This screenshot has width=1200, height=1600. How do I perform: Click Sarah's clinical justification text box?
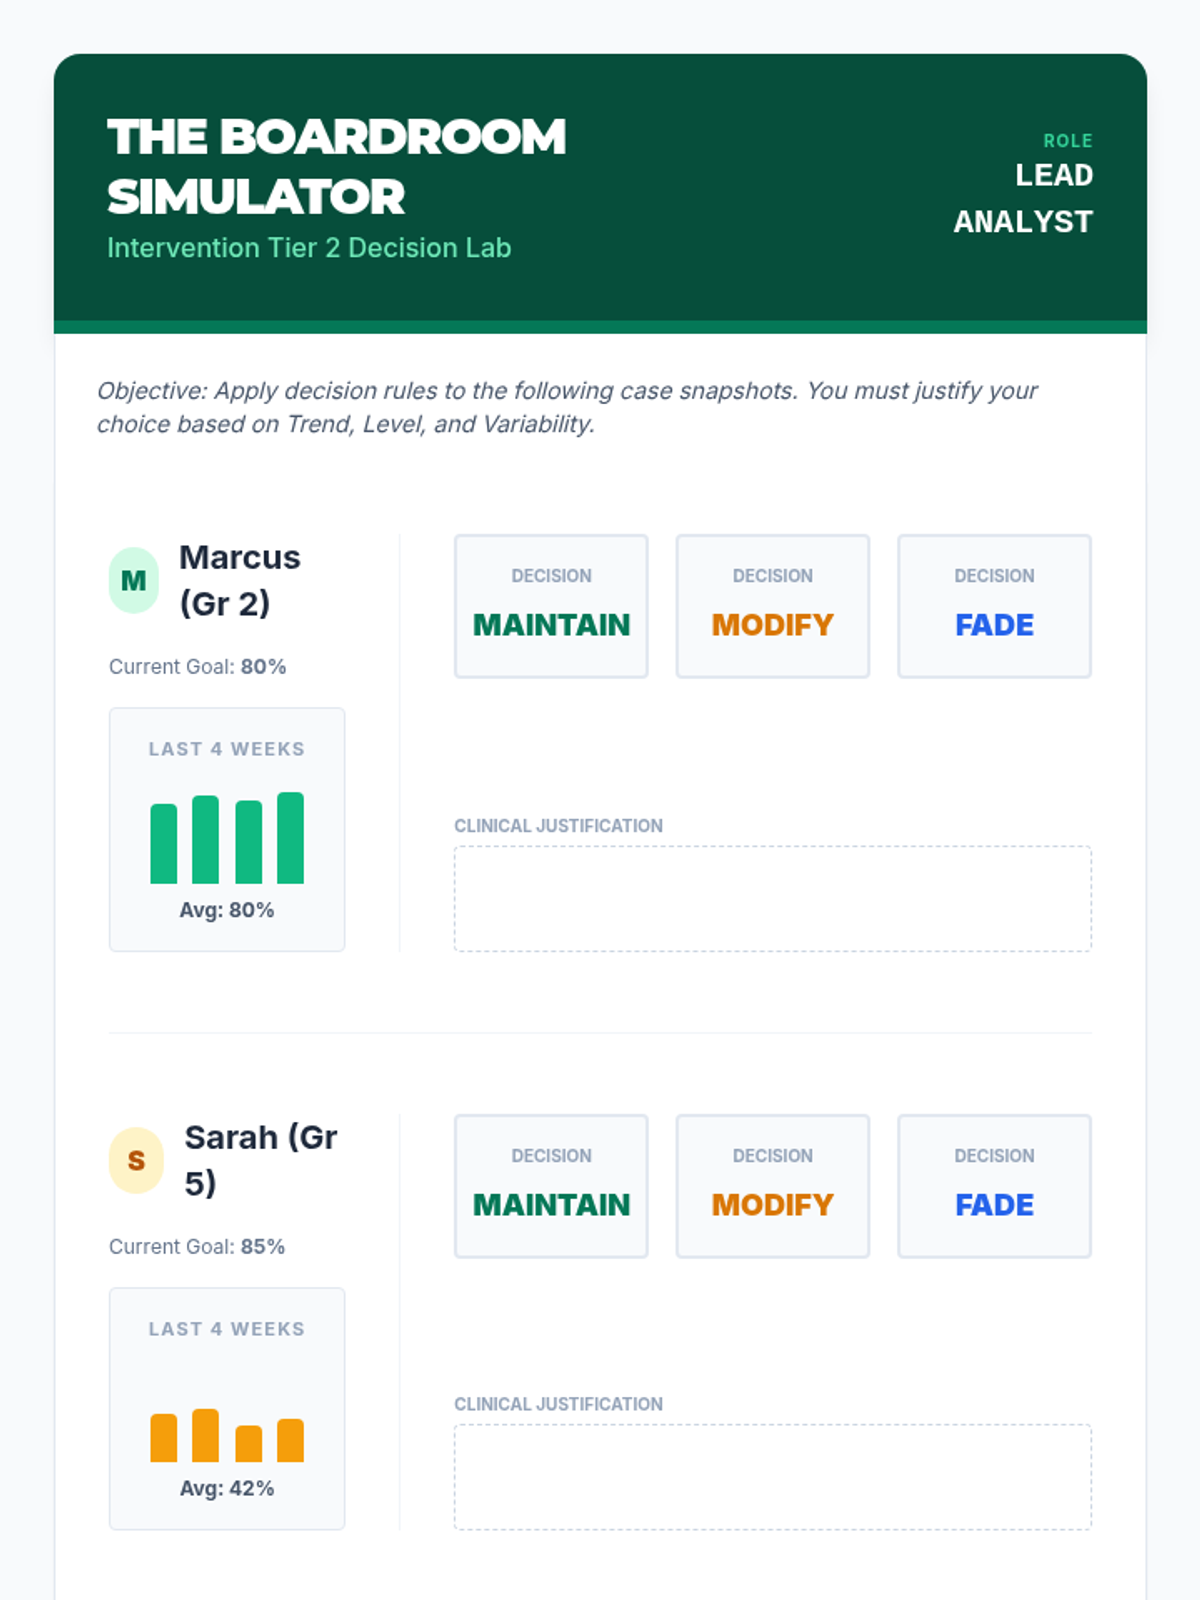[772, 1477]
